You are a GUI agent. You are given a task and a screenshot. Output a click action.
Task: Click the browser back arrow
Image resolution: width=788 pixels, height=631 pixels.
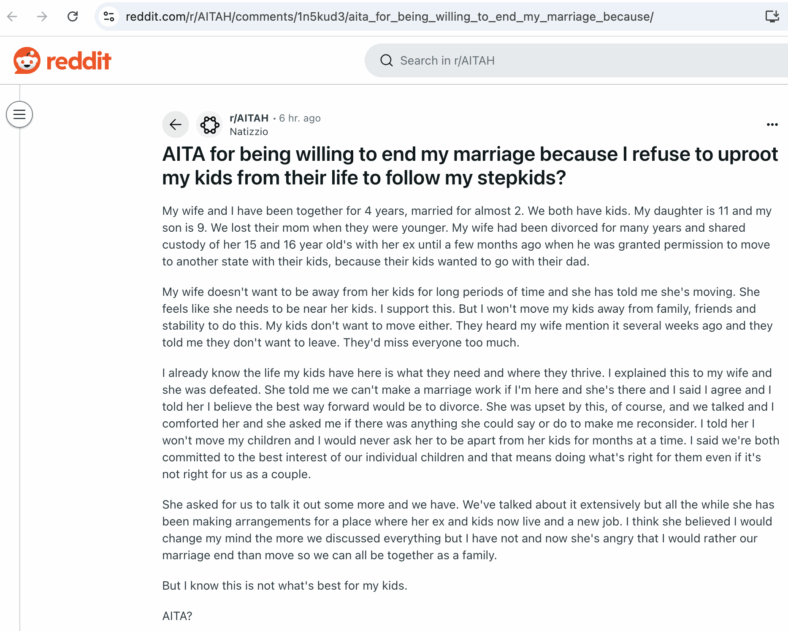12,17
